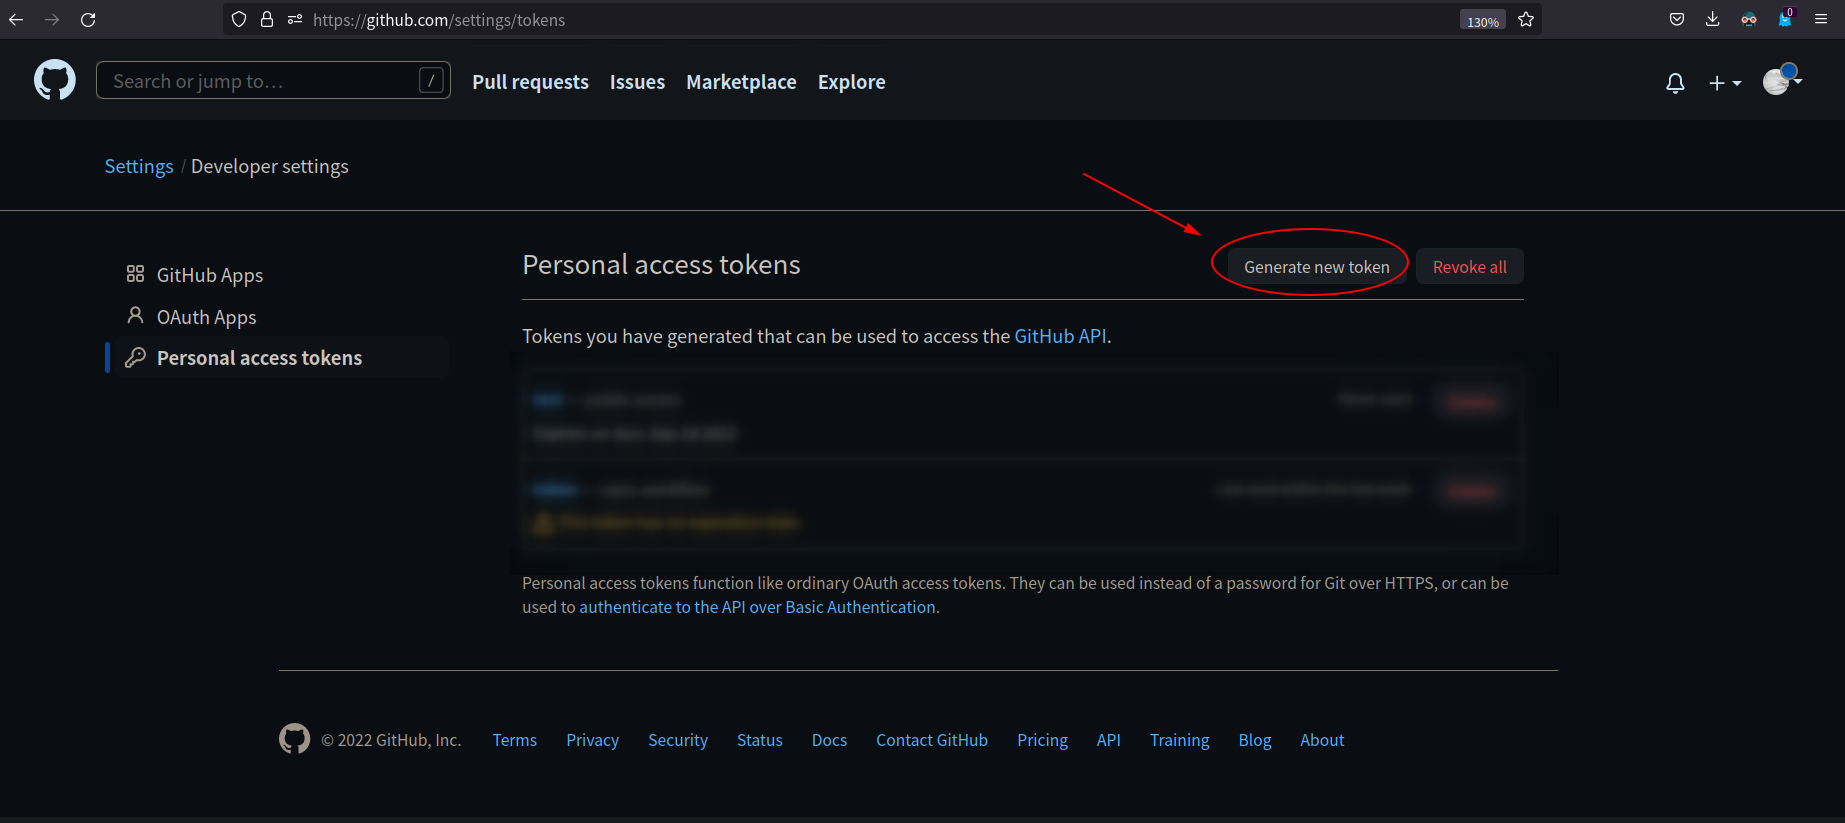
Task: Open the extension icon with badge in toolbar
Action: 1785,18
